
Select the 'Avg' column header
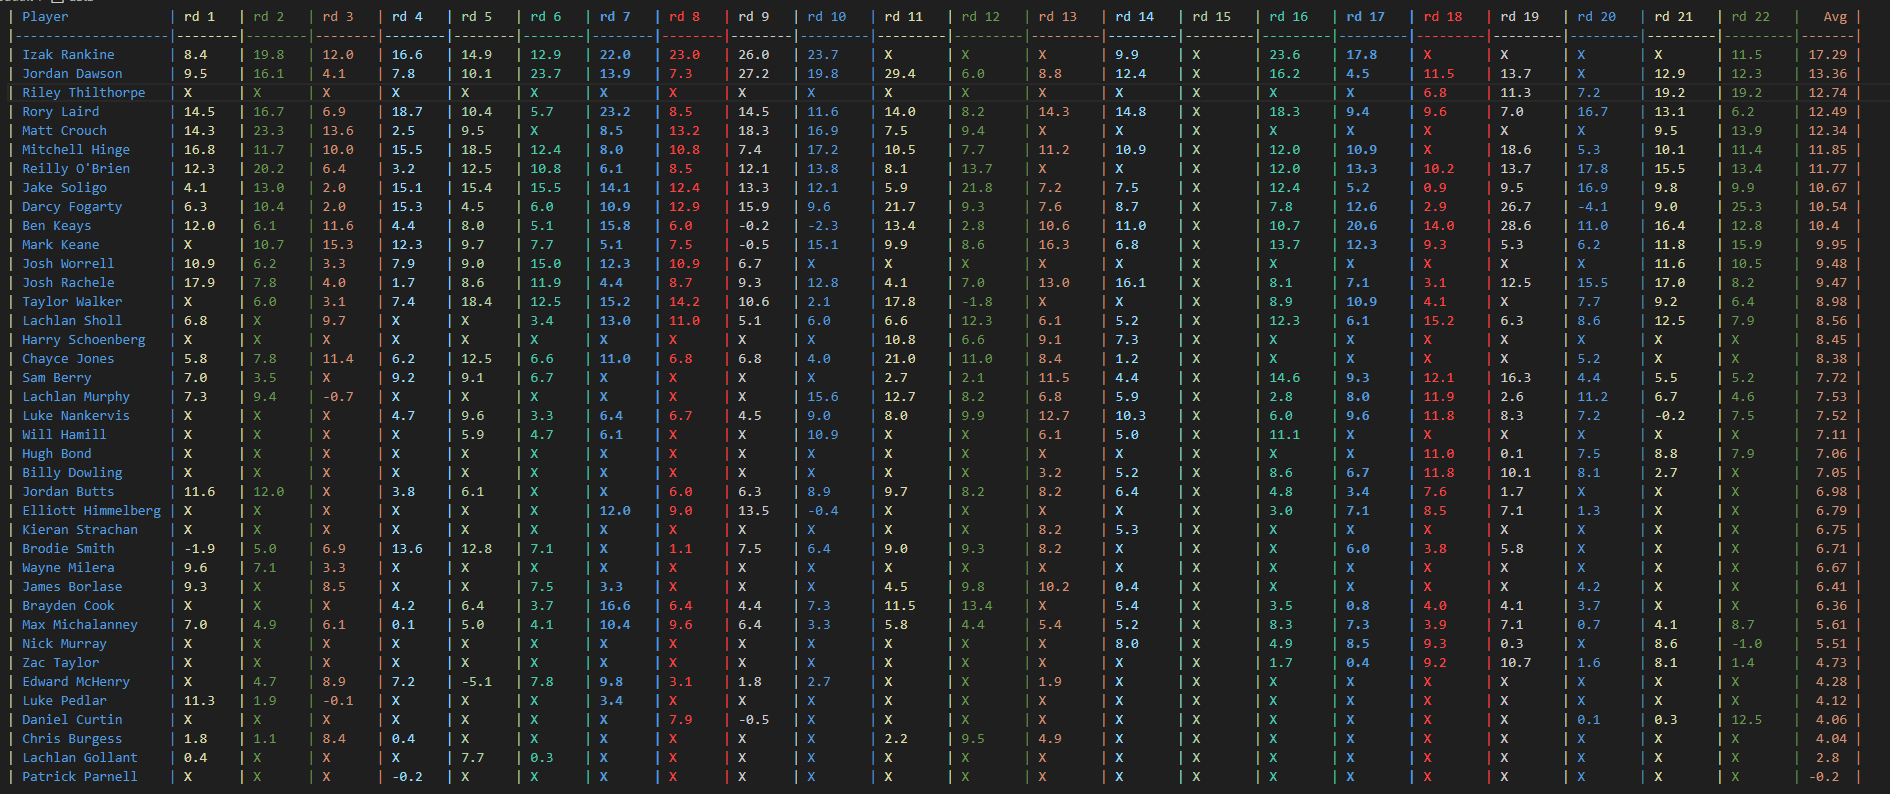pos(1835,17)
